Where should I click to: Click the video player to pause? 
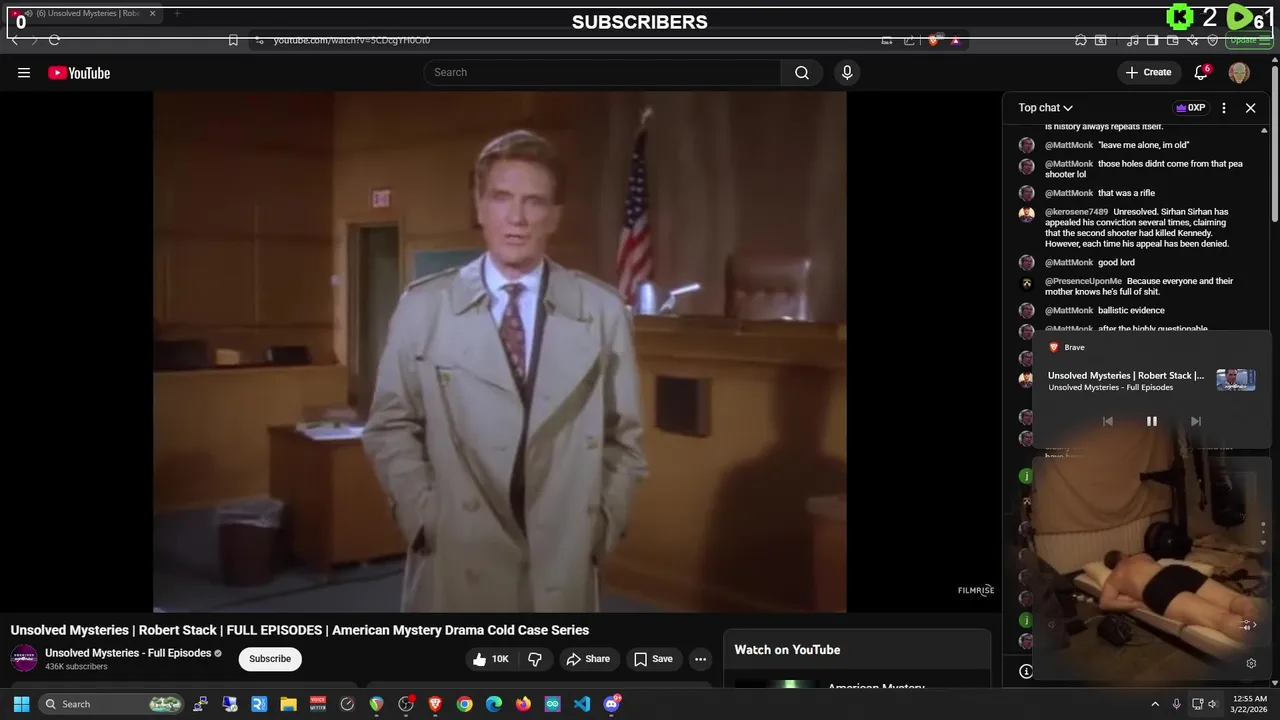(x=499, y=351)
